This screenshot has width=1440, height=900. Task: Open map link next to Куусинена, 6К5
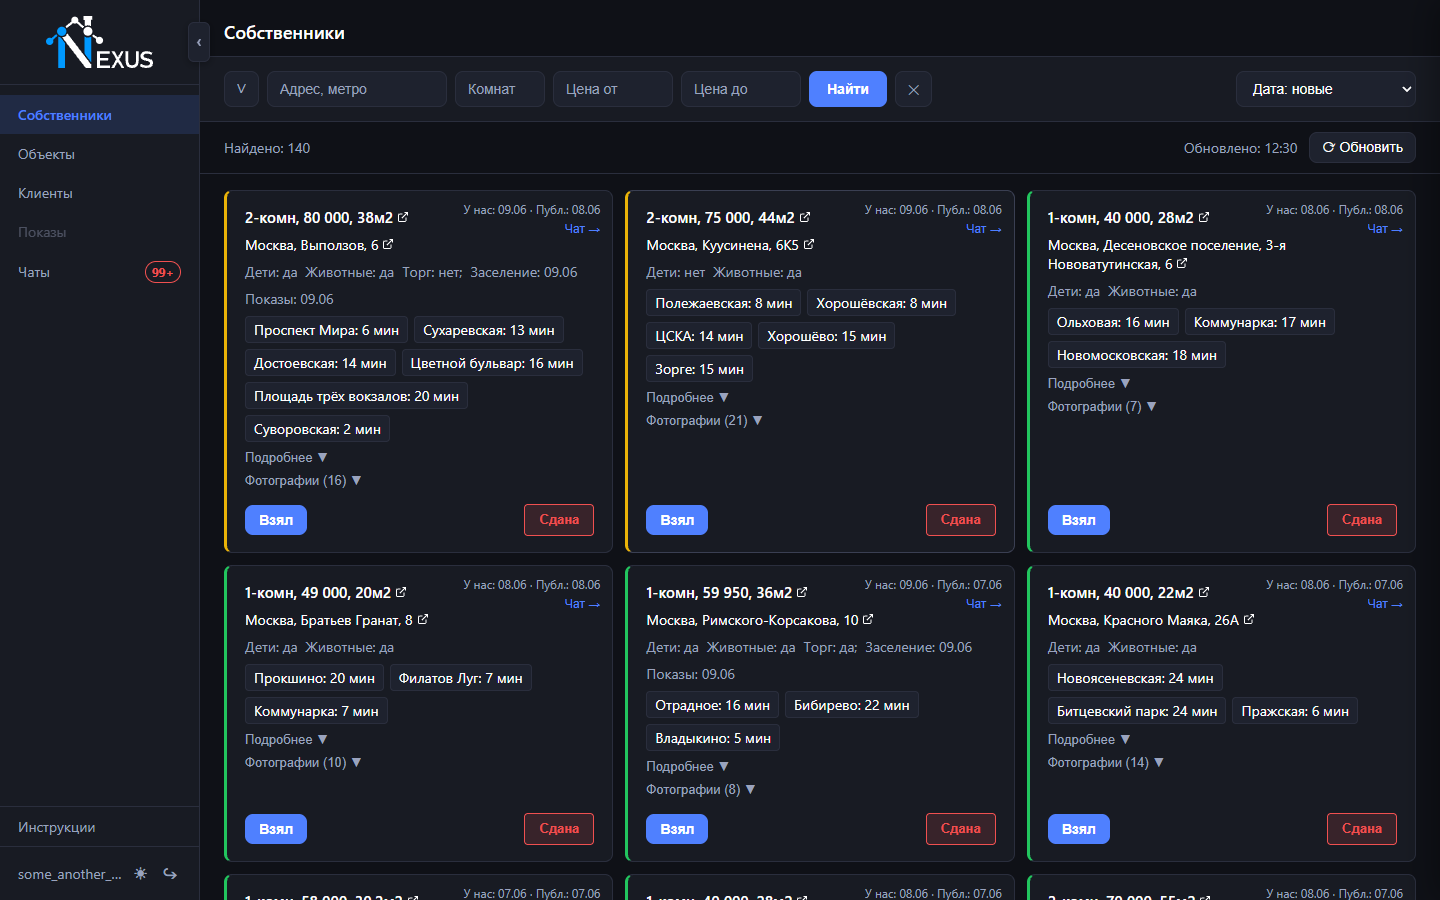coord(809,244)
